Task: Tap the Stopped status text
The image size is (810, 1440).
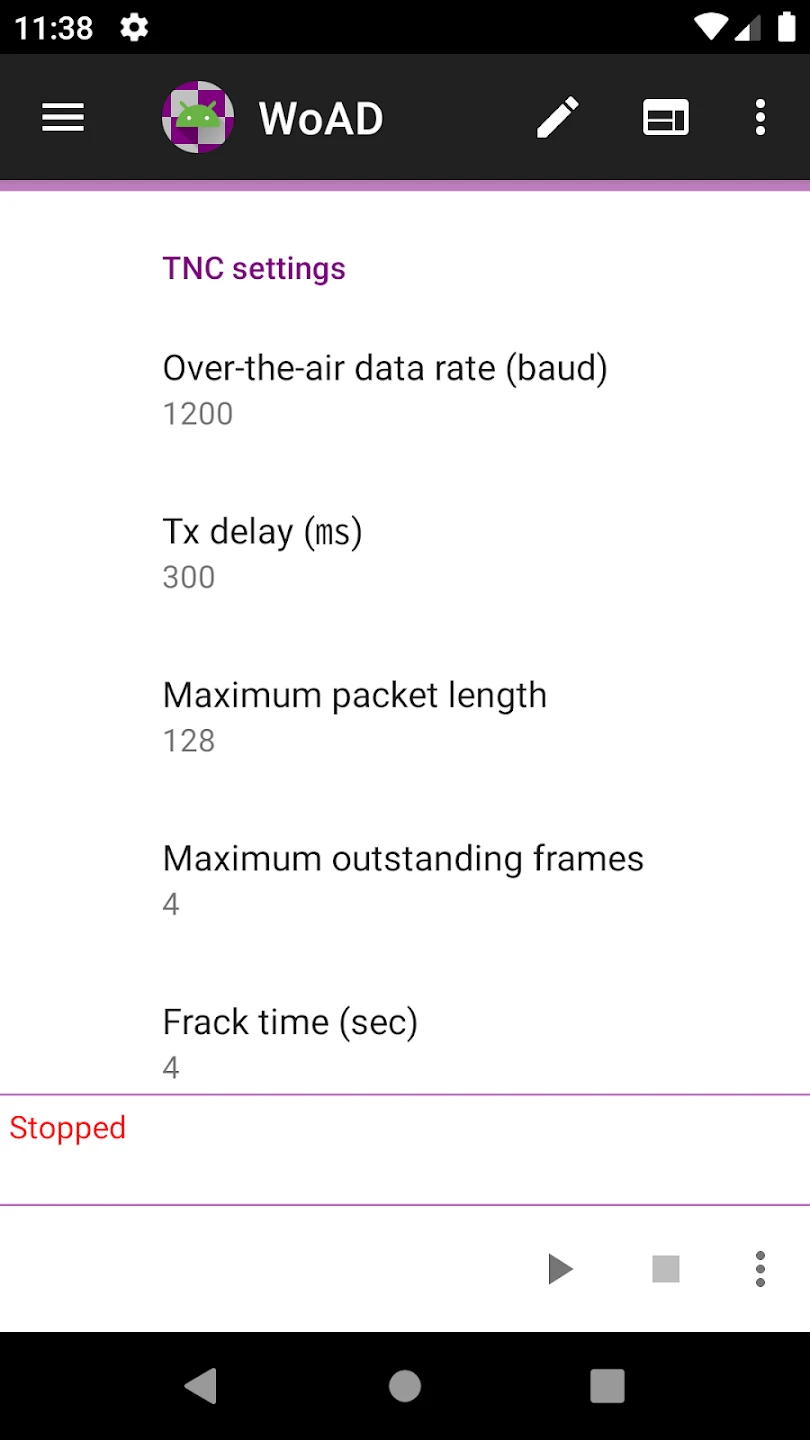Action: point(68,1128)
